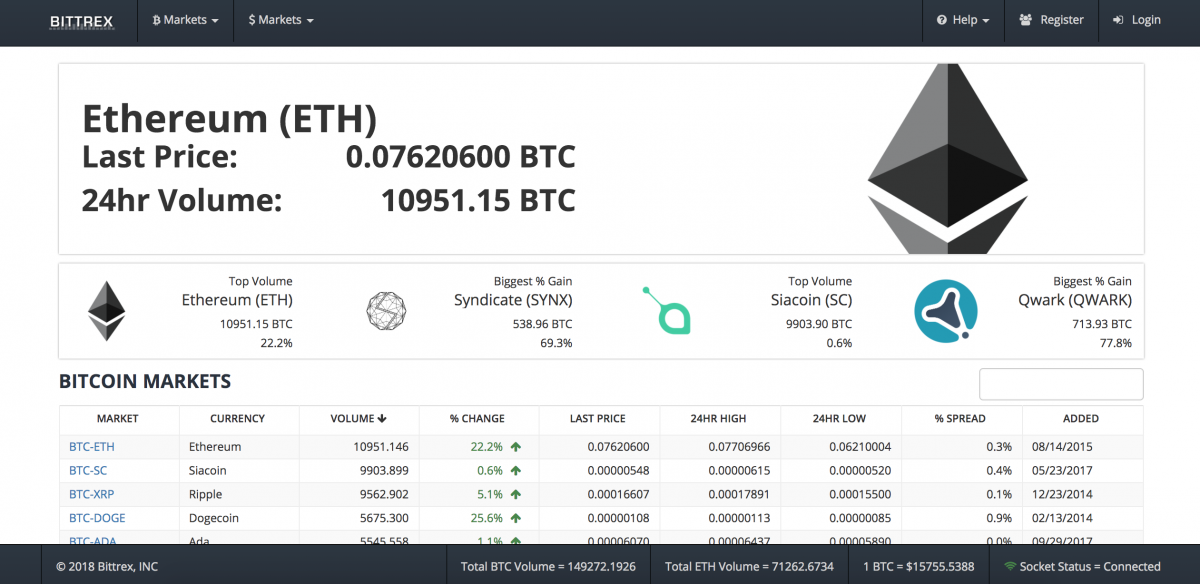
Task: Click the Login link
Action: click(1137, 20)
